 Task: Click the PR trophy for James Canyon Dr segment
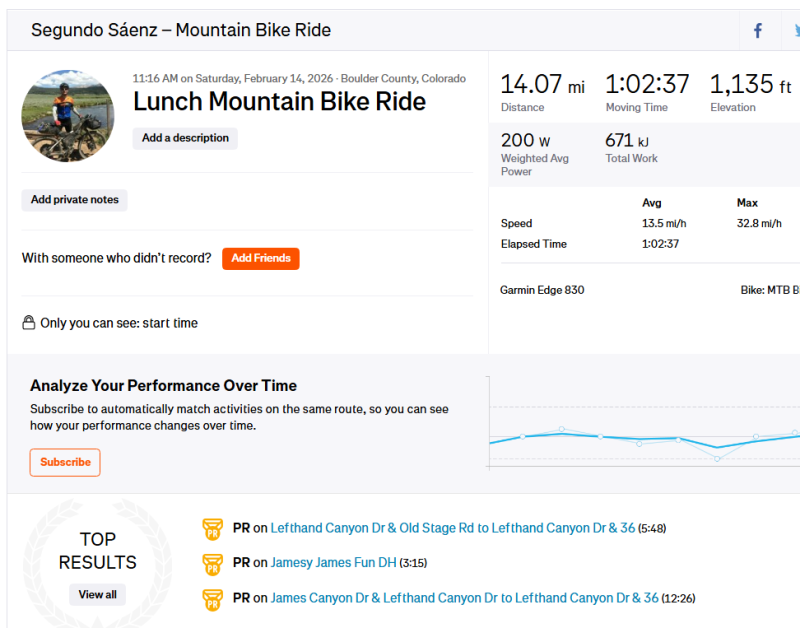[x=212, y=598]
